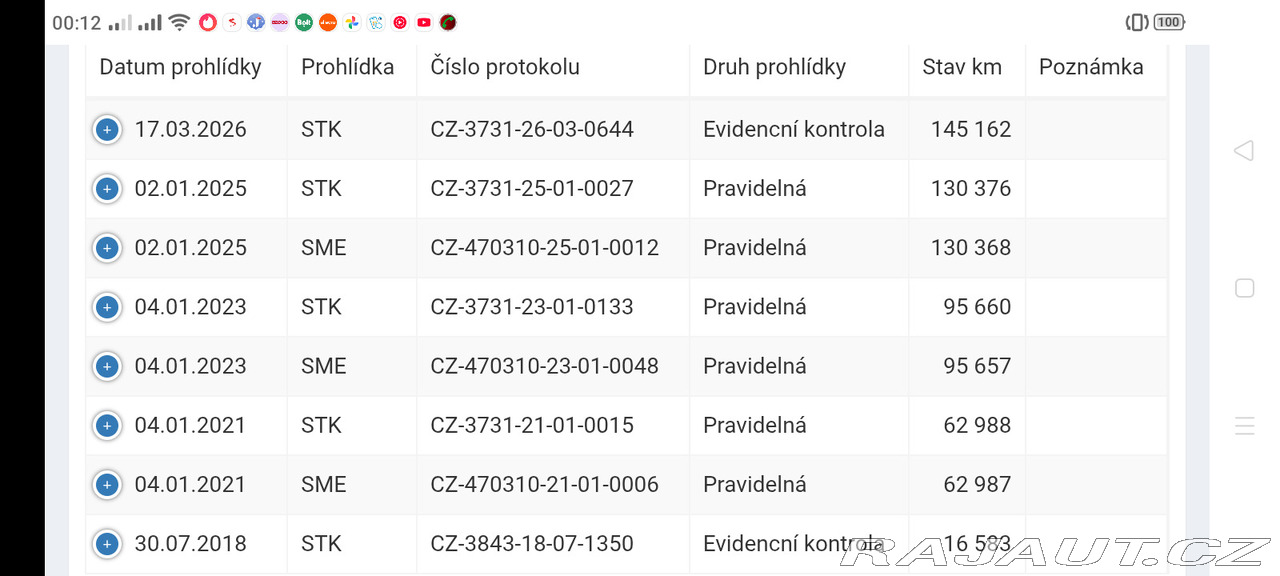
Task: Tap the Tinder flame notification icon
Action: coord(208,22)
